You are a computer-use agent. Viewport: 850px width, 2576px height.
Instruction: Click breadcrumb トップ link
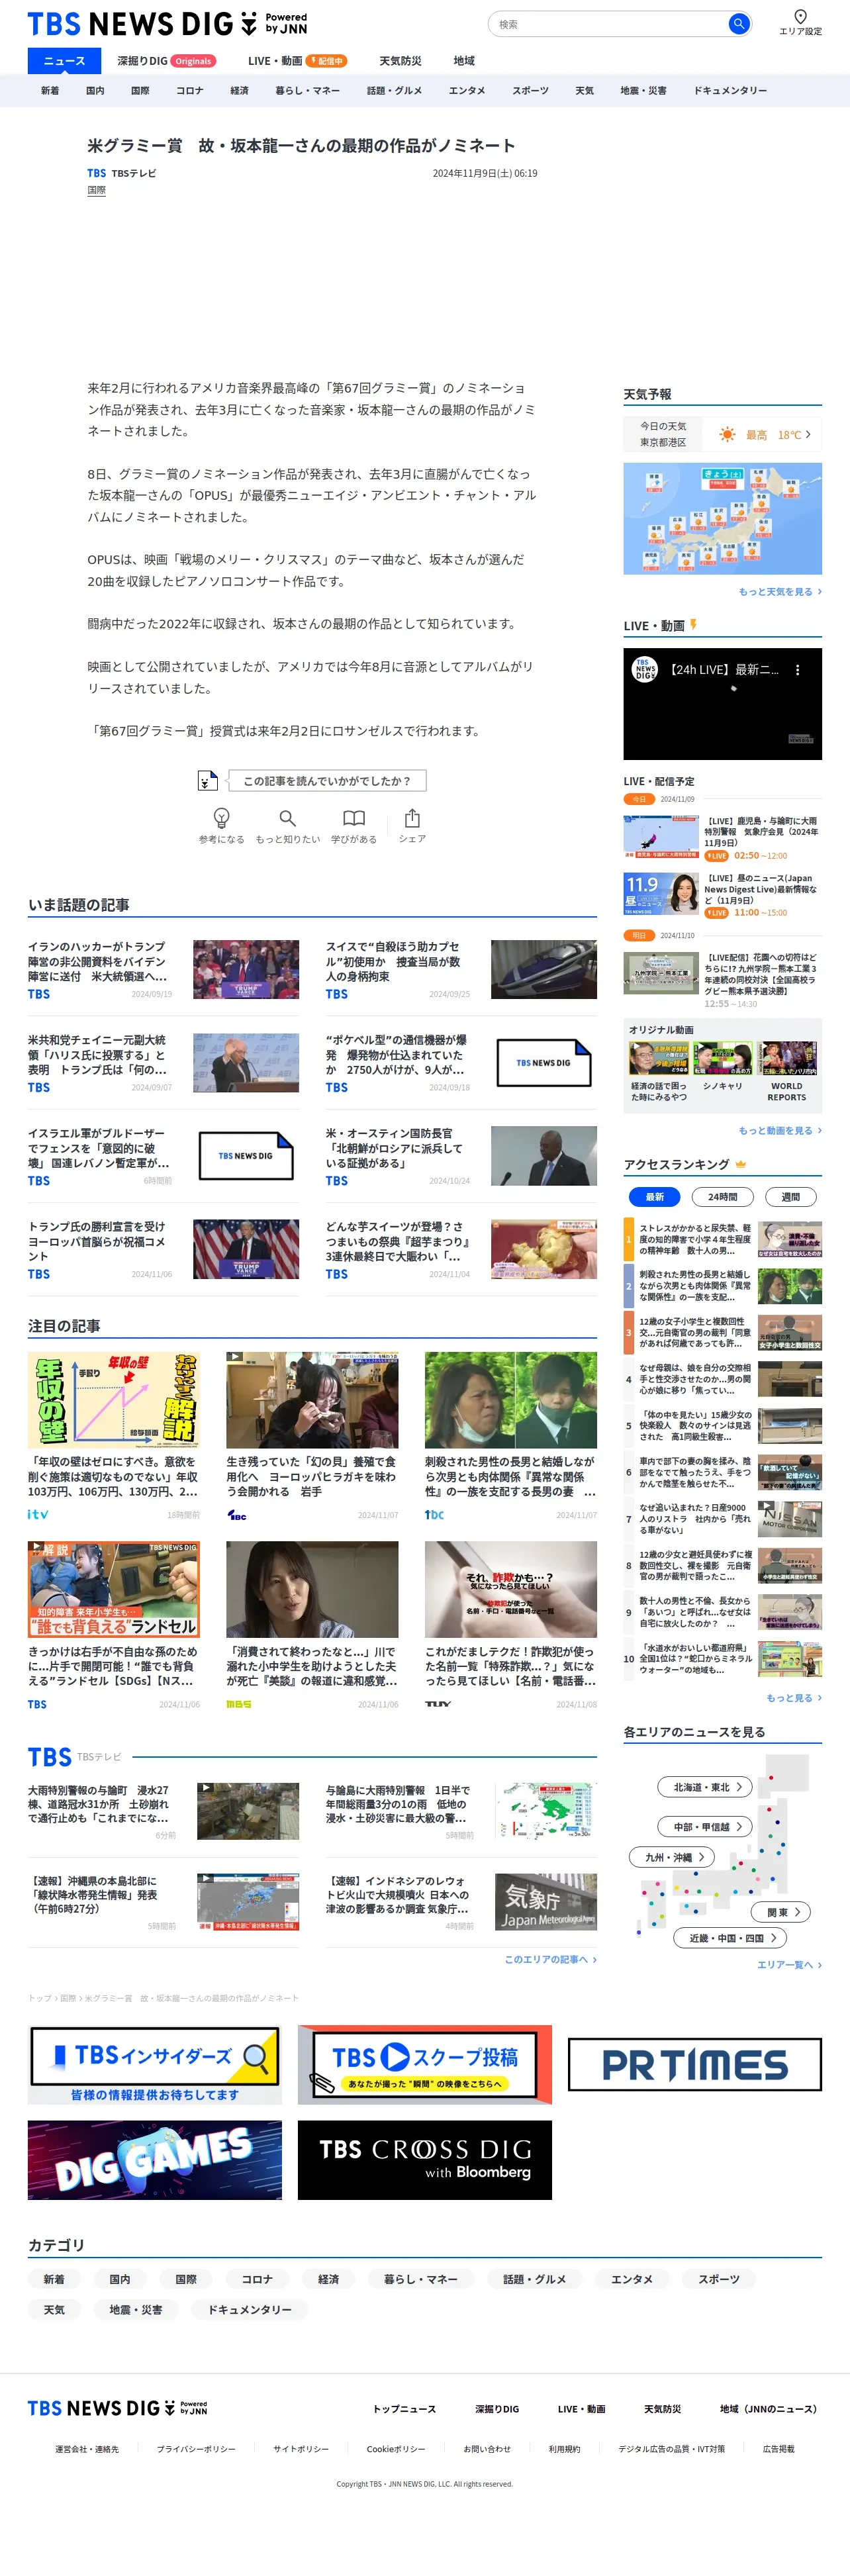(39, 1998)
